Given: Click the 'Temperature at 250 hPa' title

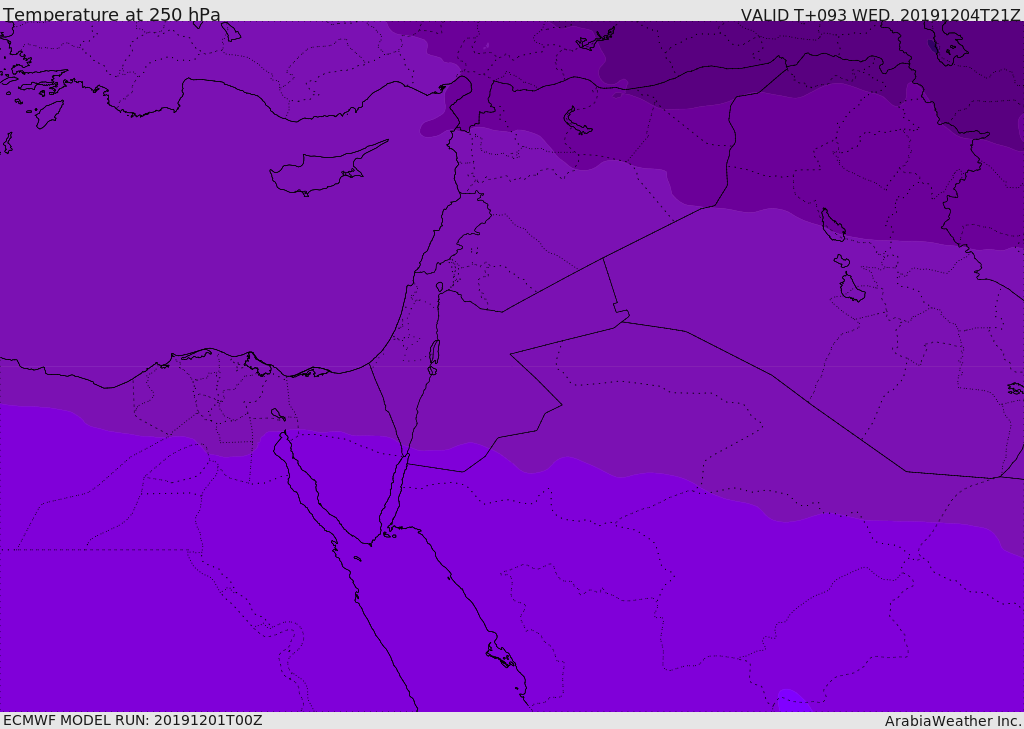Looking at the screenshot, I should 112,14.
